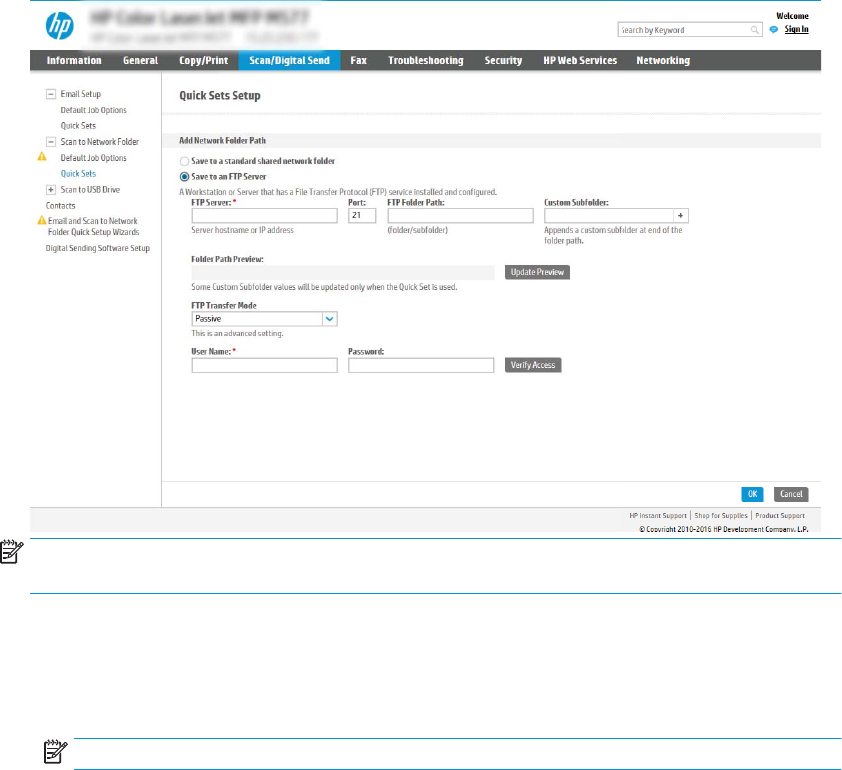The height and width of the screenshot is (770, 842).
Task: Expand the Scan to USB Drive section
Action: click(50, 189)
